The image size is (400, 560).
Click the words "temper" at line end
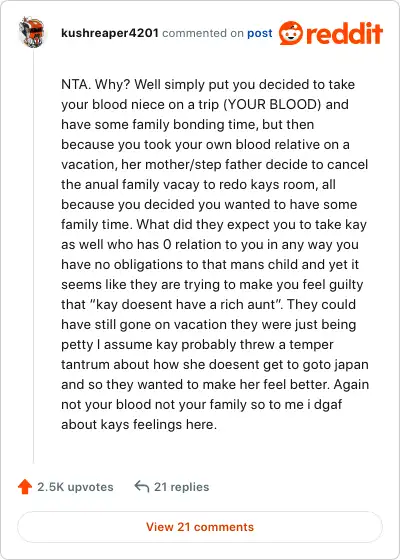pos(311,345)
